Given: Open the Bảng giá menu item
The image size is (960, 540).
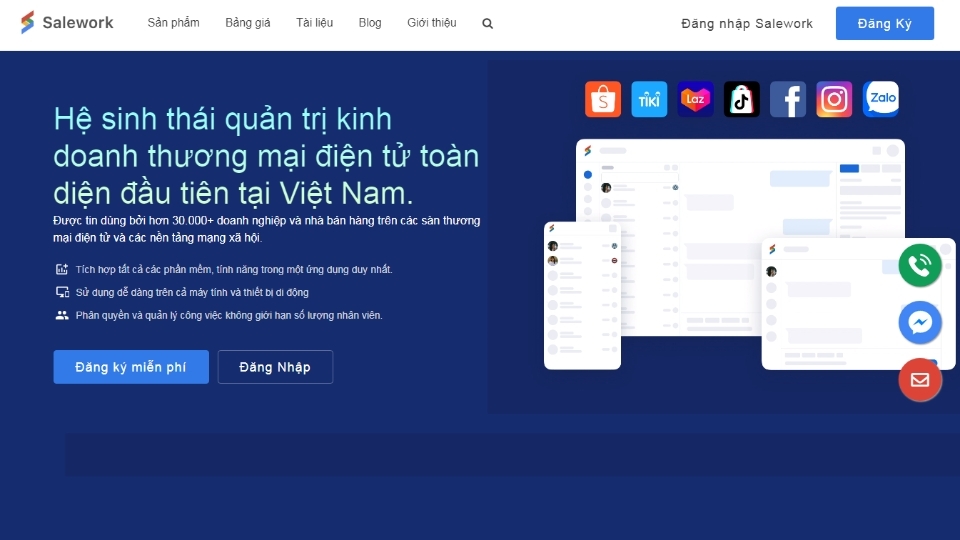Looking at the screenshot, I should click(x=247, y=23).
